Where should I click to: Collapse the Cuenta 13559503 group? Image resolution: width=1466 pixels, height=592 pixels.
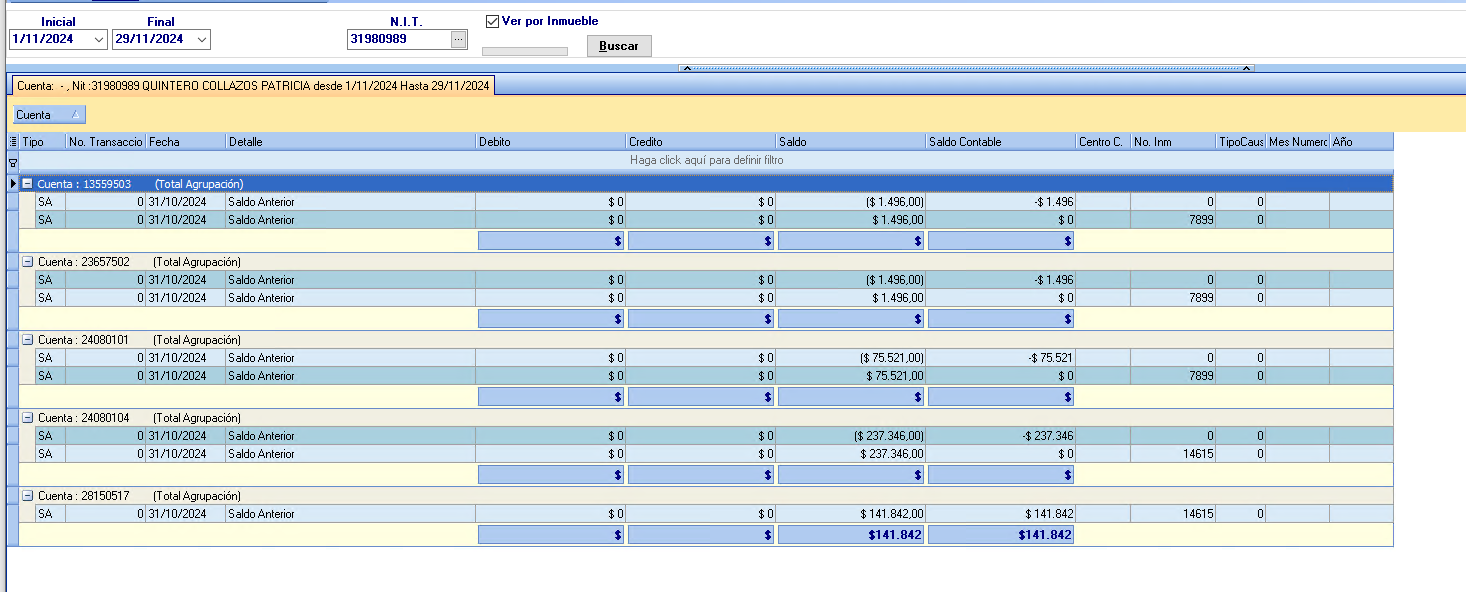pos(28,184)
